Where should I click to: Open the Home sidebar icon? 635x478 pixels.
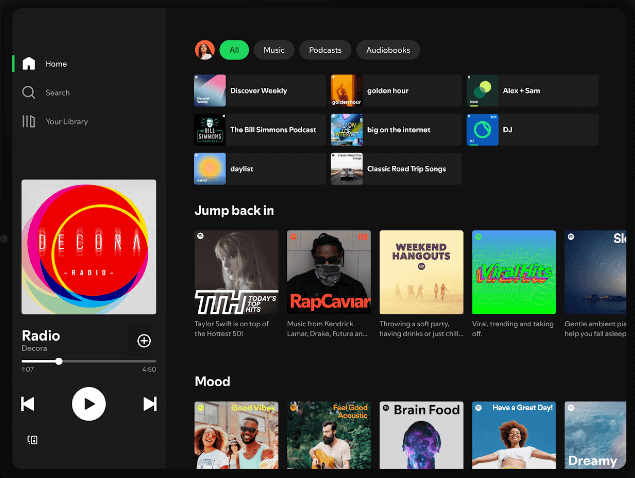(x=29, y=64)
